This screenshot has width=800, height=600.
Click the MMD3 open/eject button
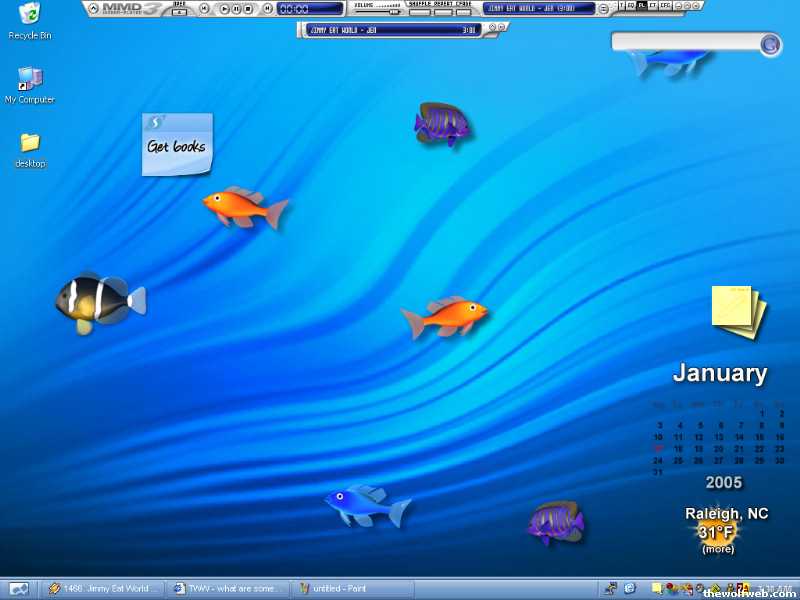(180, 11)
